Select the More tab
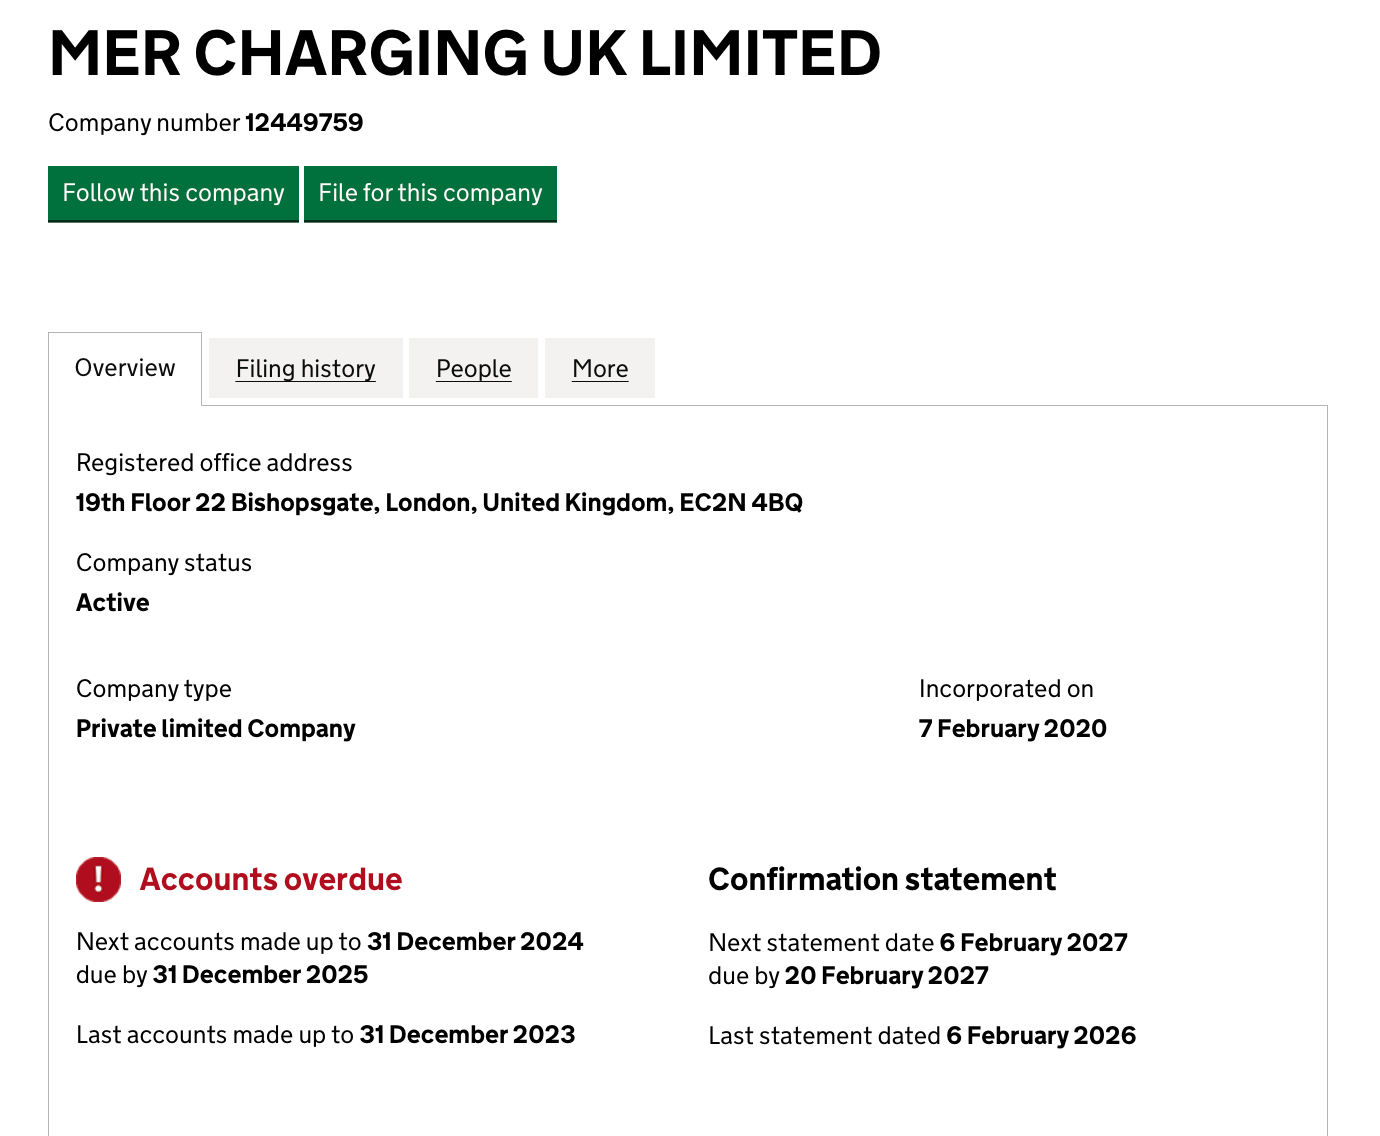1380x1136 pixels. (x=600, y=369)
